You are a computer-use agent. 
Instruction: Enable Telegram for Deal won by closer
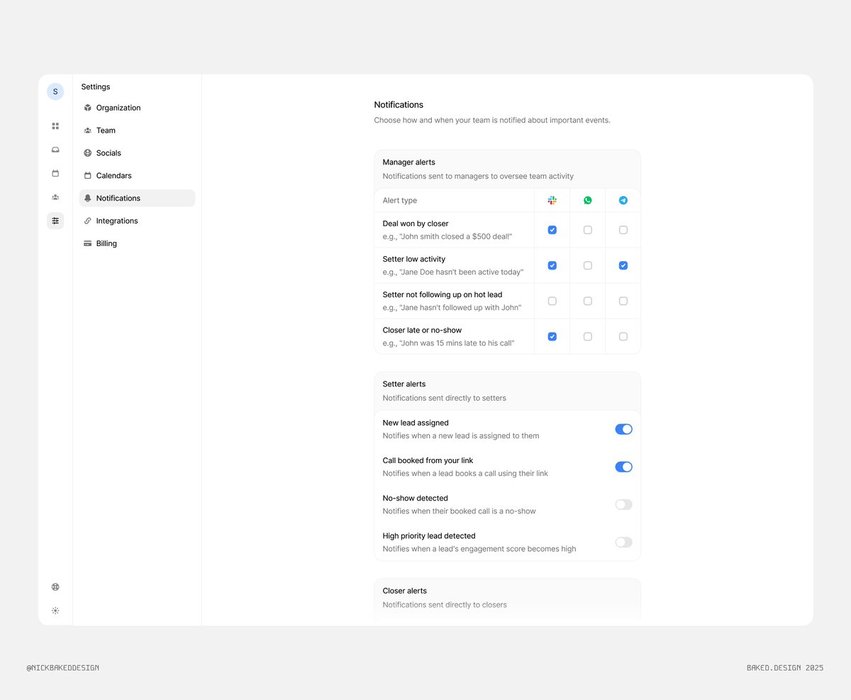623,230
